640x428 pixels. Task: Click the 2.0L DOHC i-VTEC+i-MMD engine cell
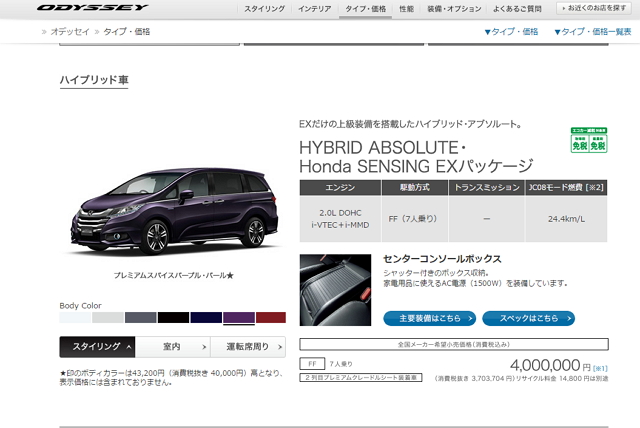point(340,219)
